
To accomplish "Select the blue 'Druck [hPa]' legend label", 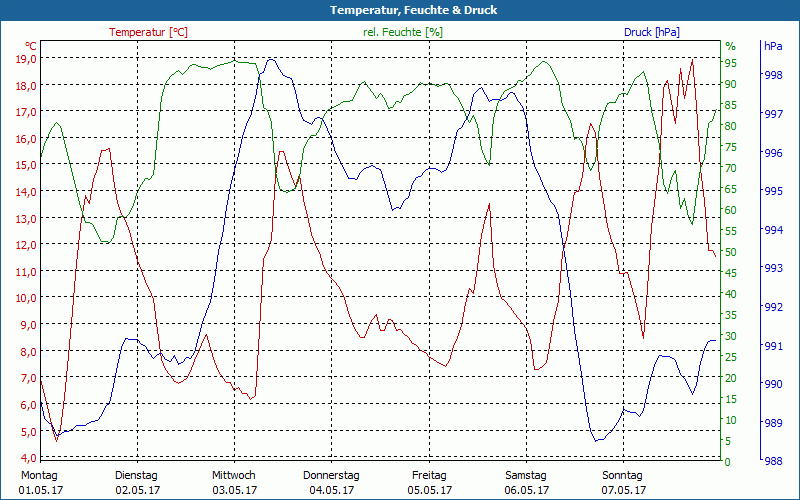I will [652, 32].
